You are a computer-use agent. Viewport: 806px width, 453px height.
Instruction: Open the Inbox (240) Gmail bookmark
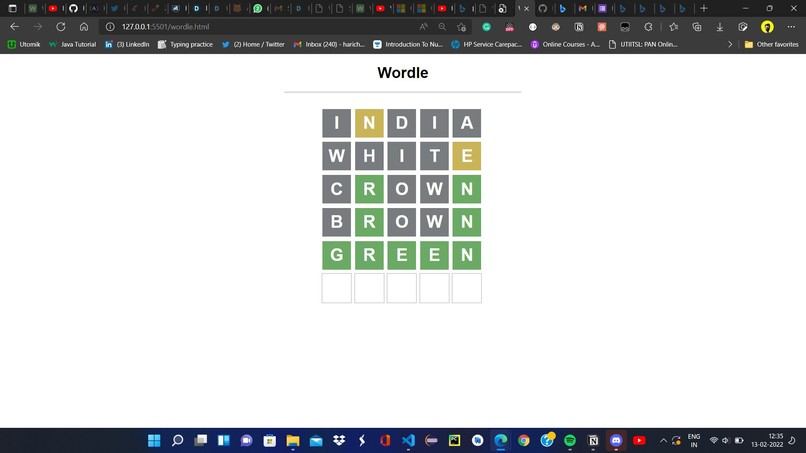coord(329,44)
